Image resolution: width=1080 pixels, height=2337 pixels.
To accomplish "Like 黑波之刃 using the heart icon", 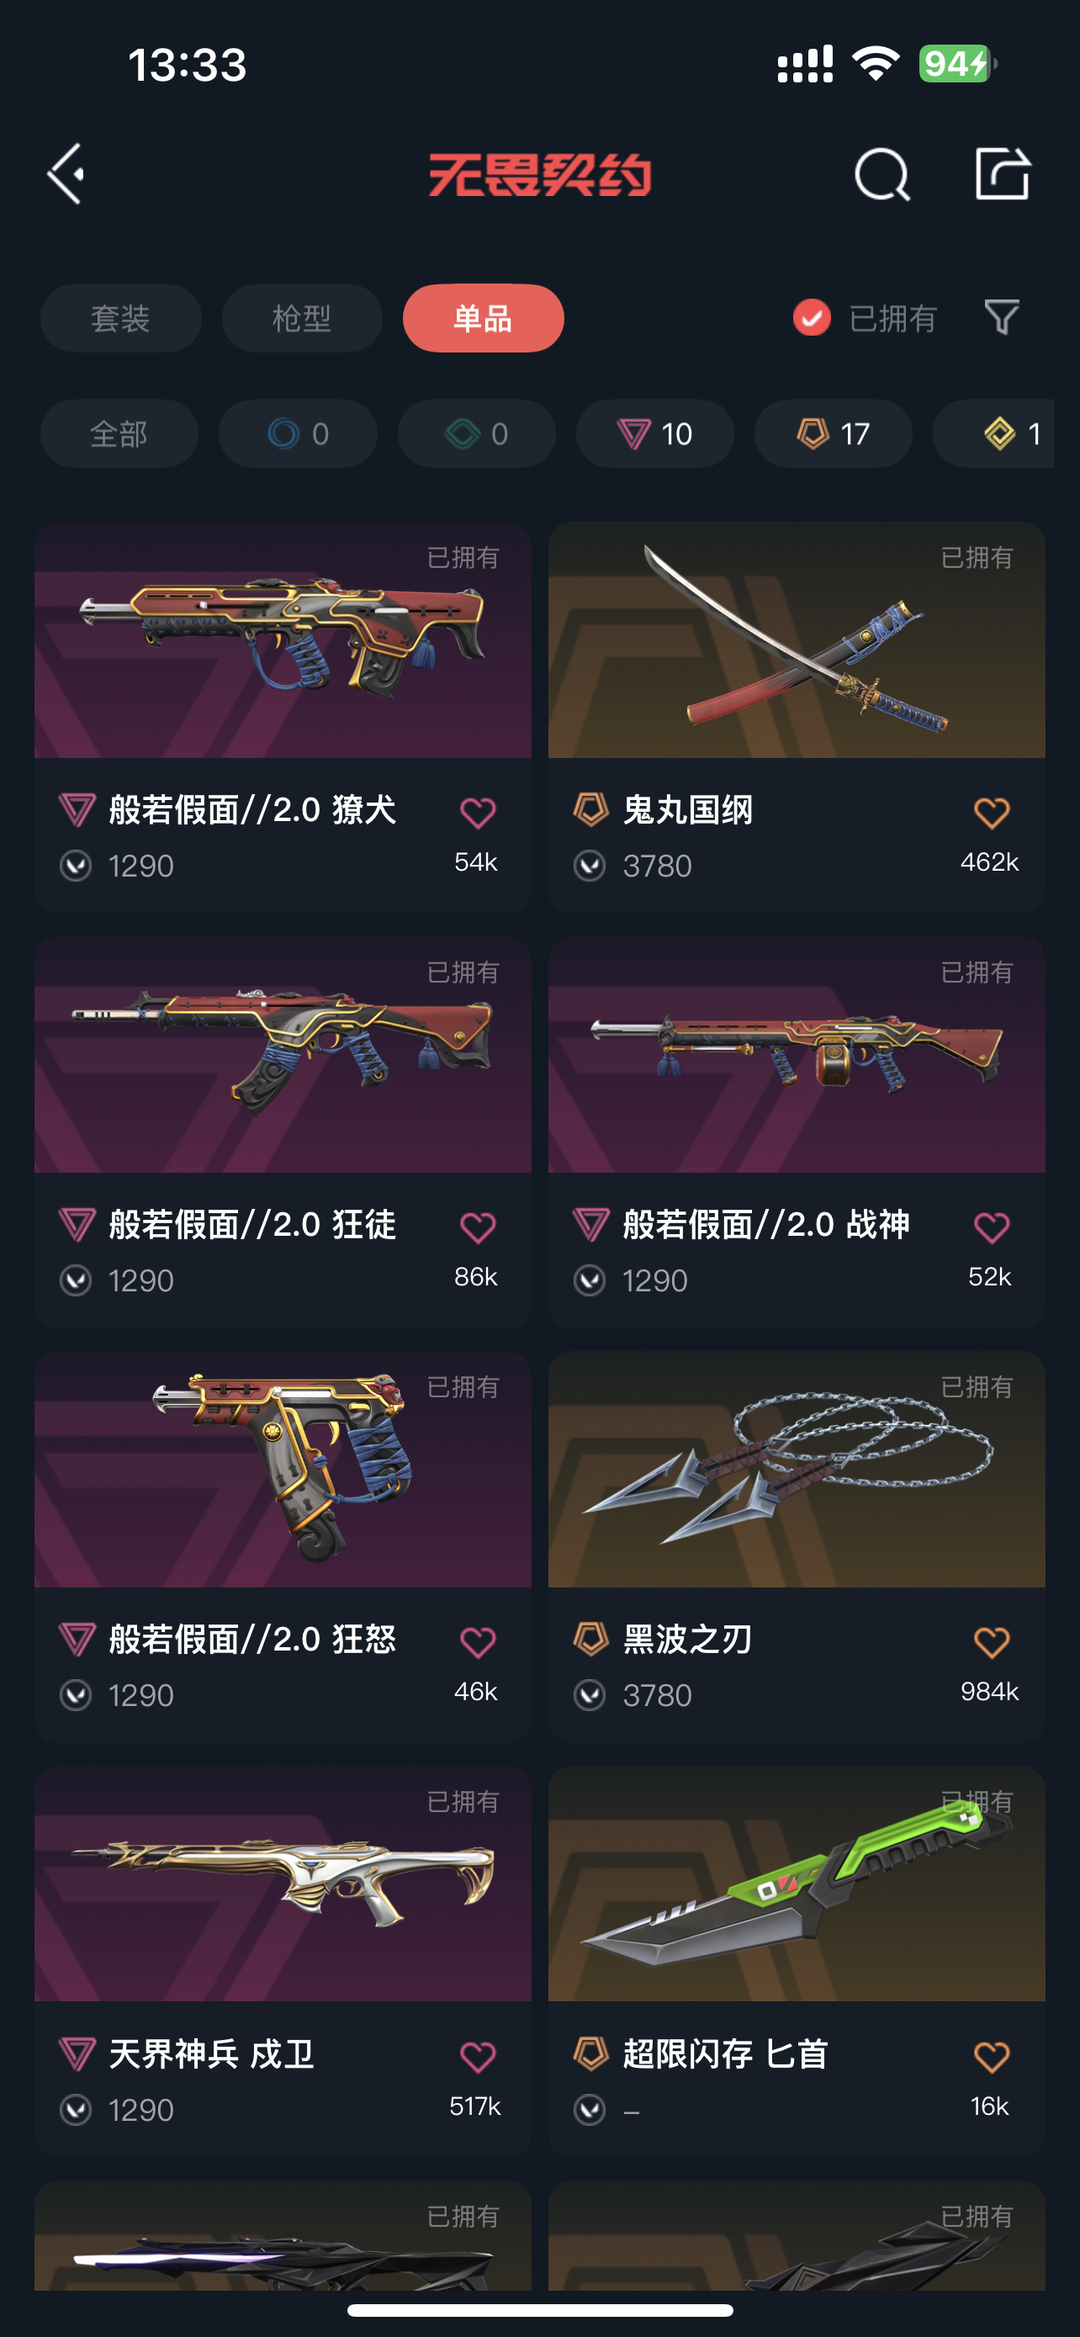I will tap(991, 1642).
